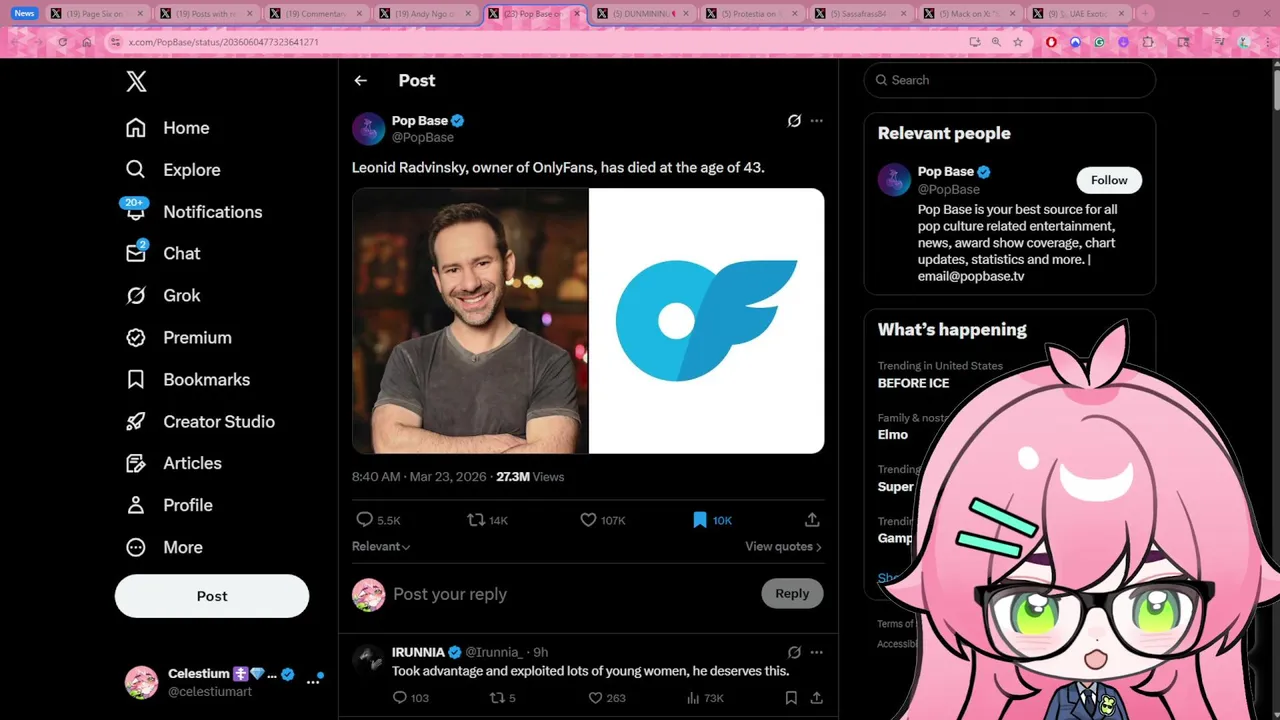Click the X logo in sidebar
The height and width of the screenshot is (720, 1280).
(x=136, y=82)
